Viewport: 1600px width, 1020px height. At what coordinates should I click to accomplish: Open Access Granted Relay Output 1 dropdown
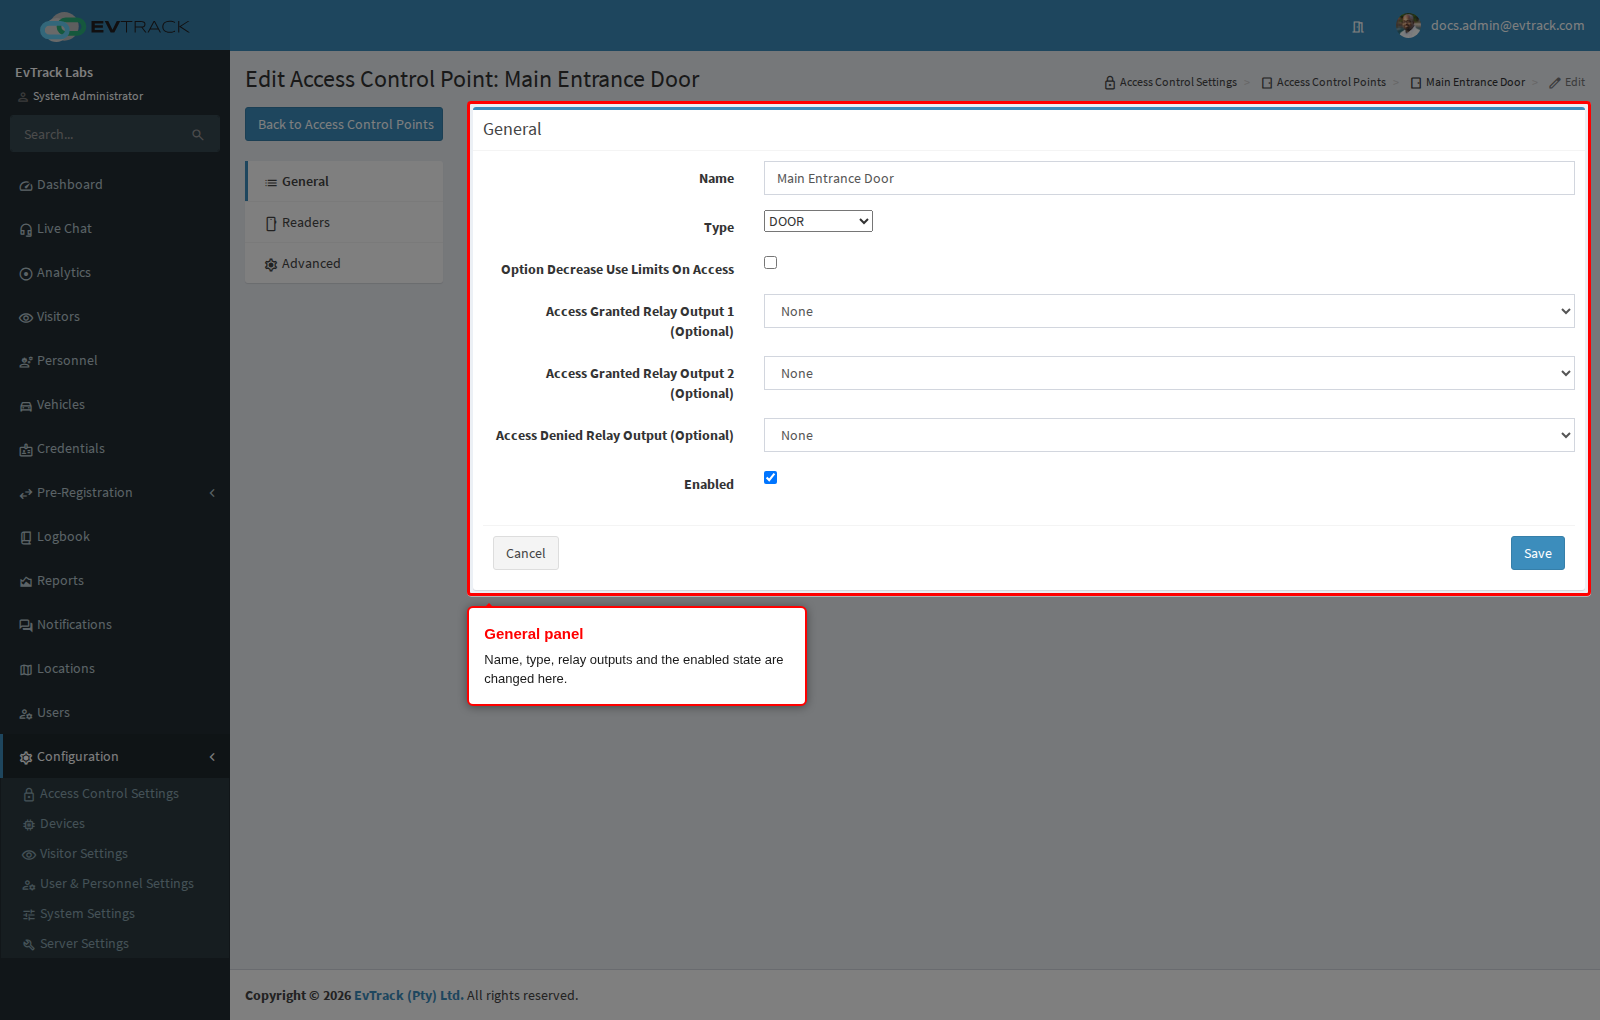pos(1169,311)
